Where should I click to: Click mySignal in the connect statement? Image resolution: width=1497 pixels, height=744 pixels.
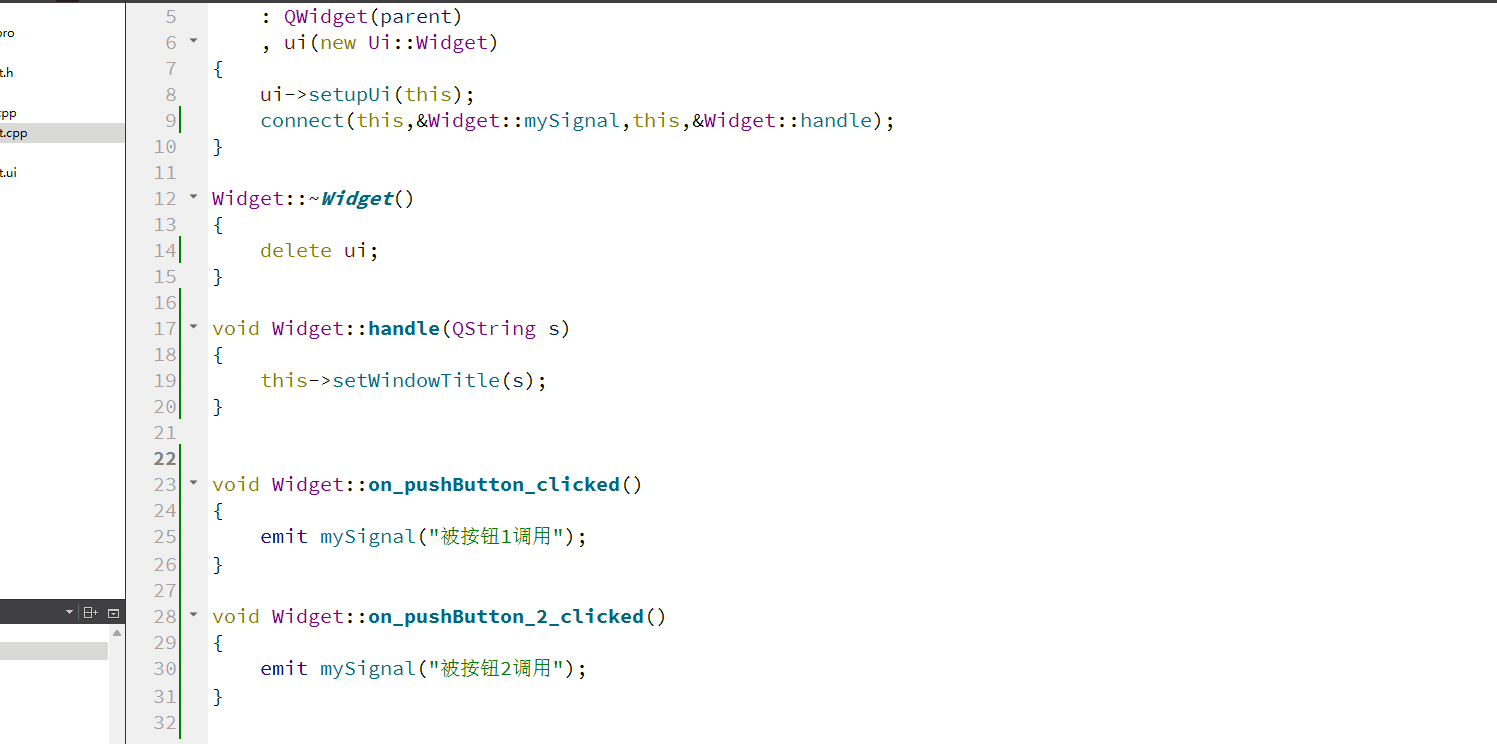[572, 120]
